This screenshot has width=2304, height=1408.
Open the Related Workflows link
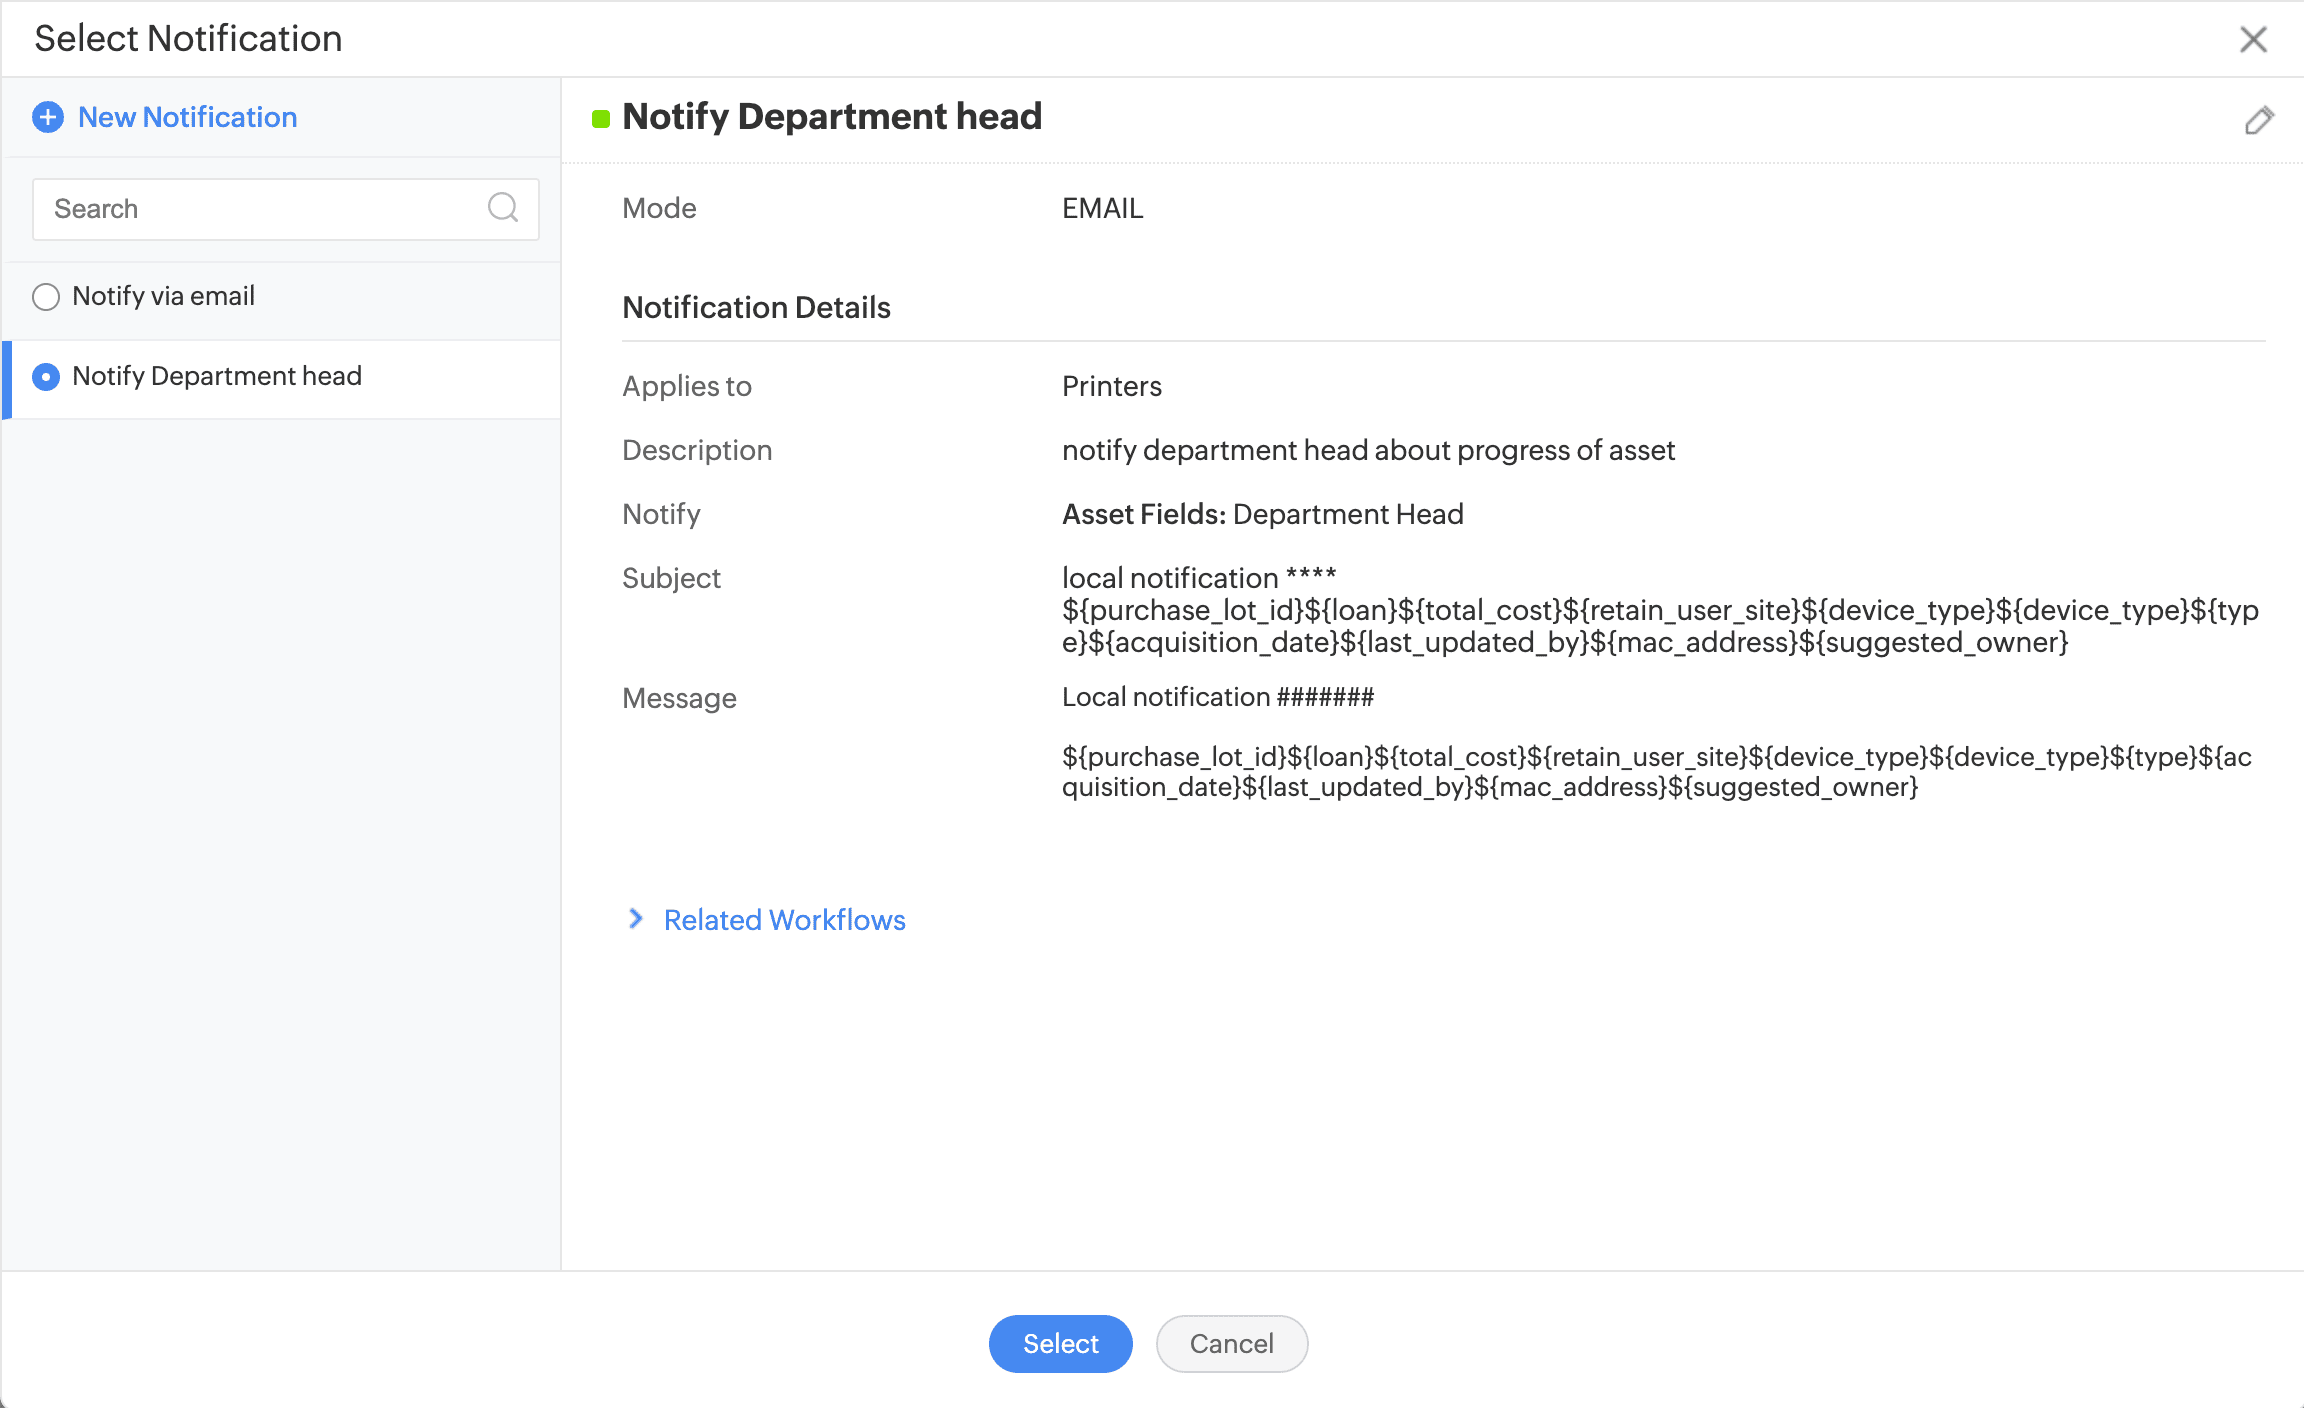(784, 920)
